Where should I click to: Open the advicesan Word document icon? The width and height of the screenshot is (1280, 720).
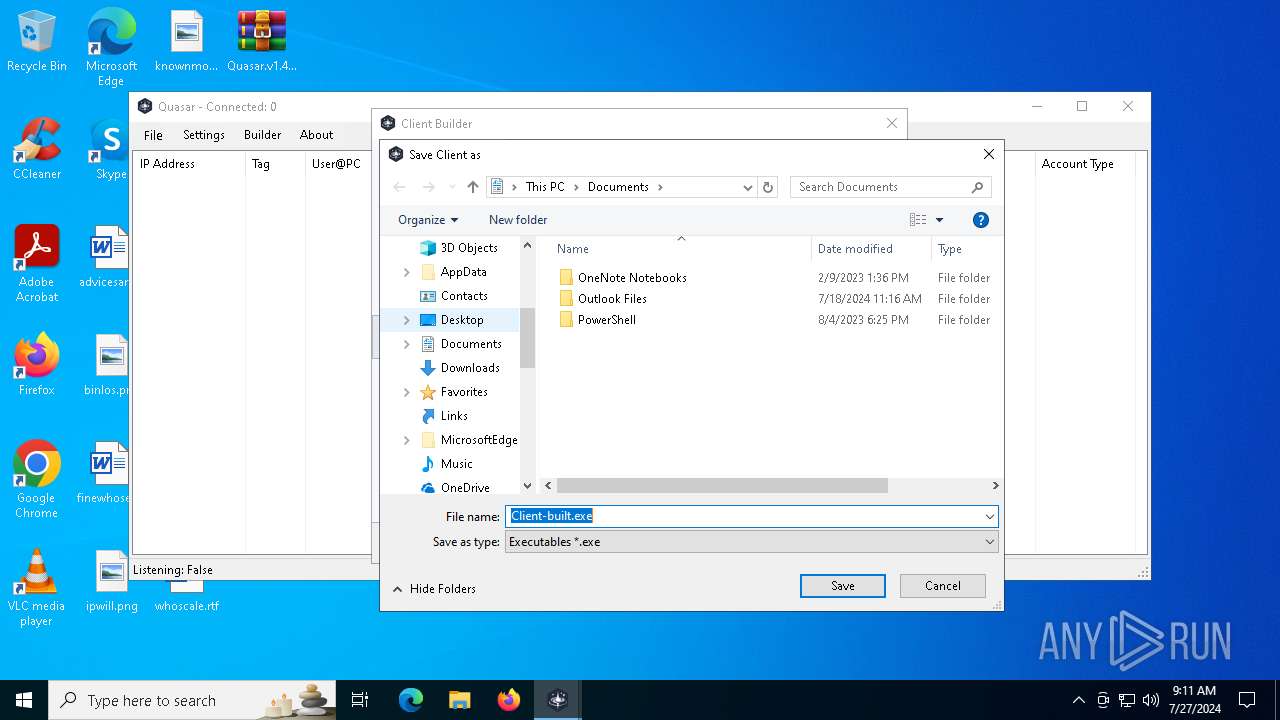(104, 258)
